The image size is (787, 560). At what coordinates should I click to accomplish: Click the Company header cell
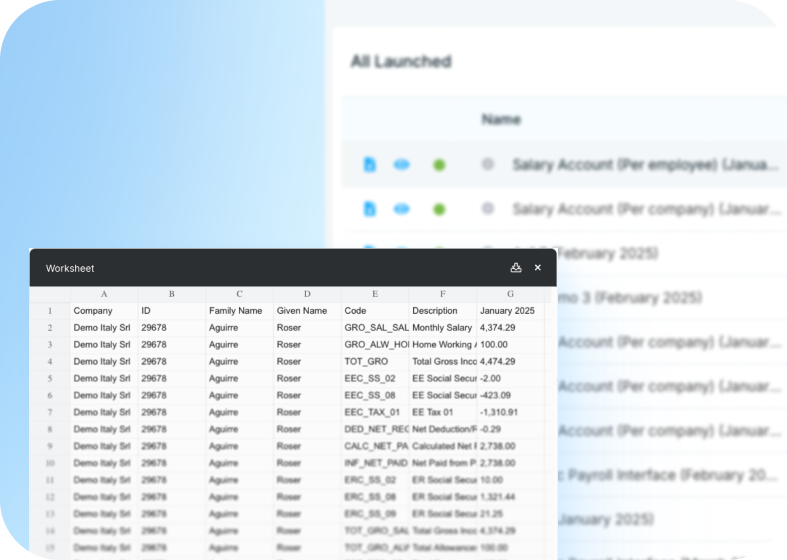[x=104, y=311]
